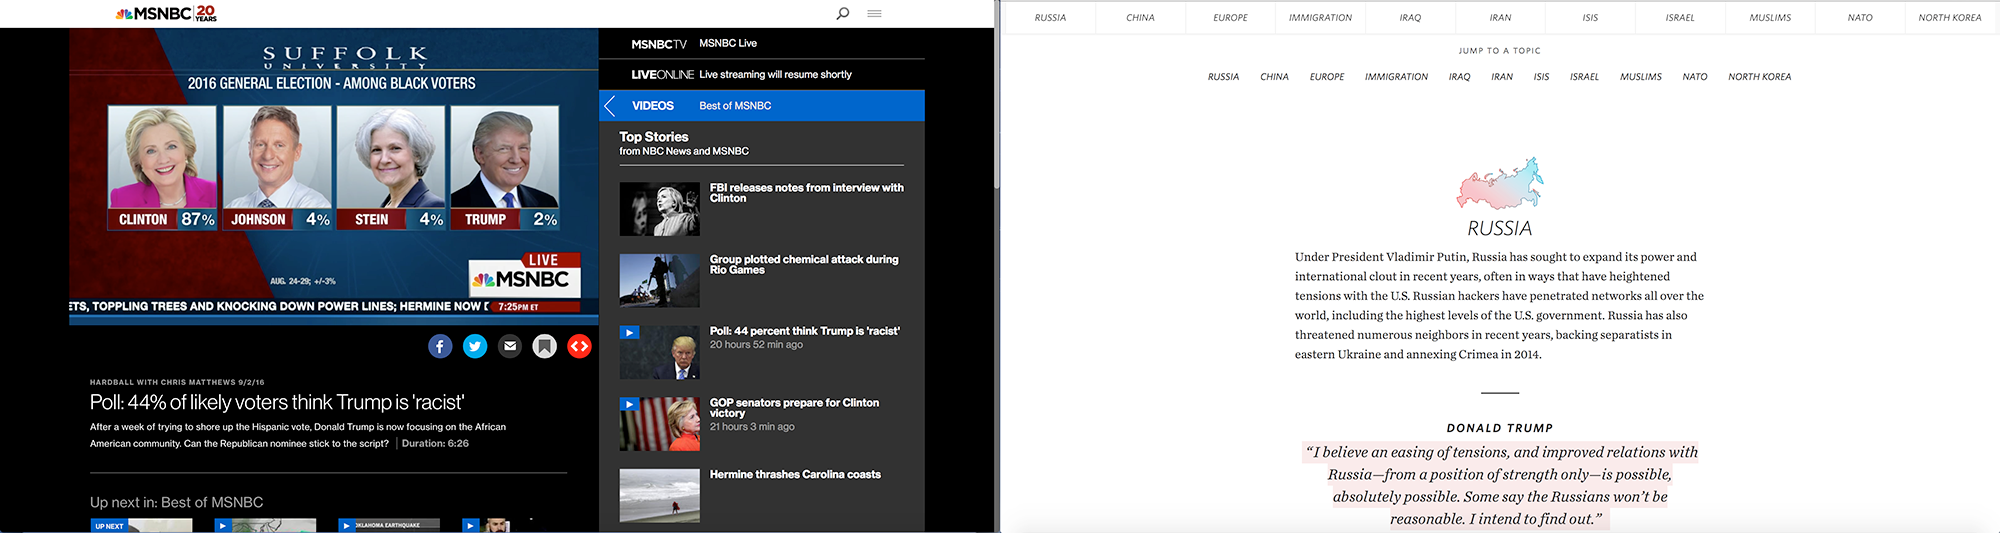Click 'Up next in: Best of MSNBC' text
The width and height of the screenshot is (2000, 533).
pyautogui.click(x=177, y=502)
